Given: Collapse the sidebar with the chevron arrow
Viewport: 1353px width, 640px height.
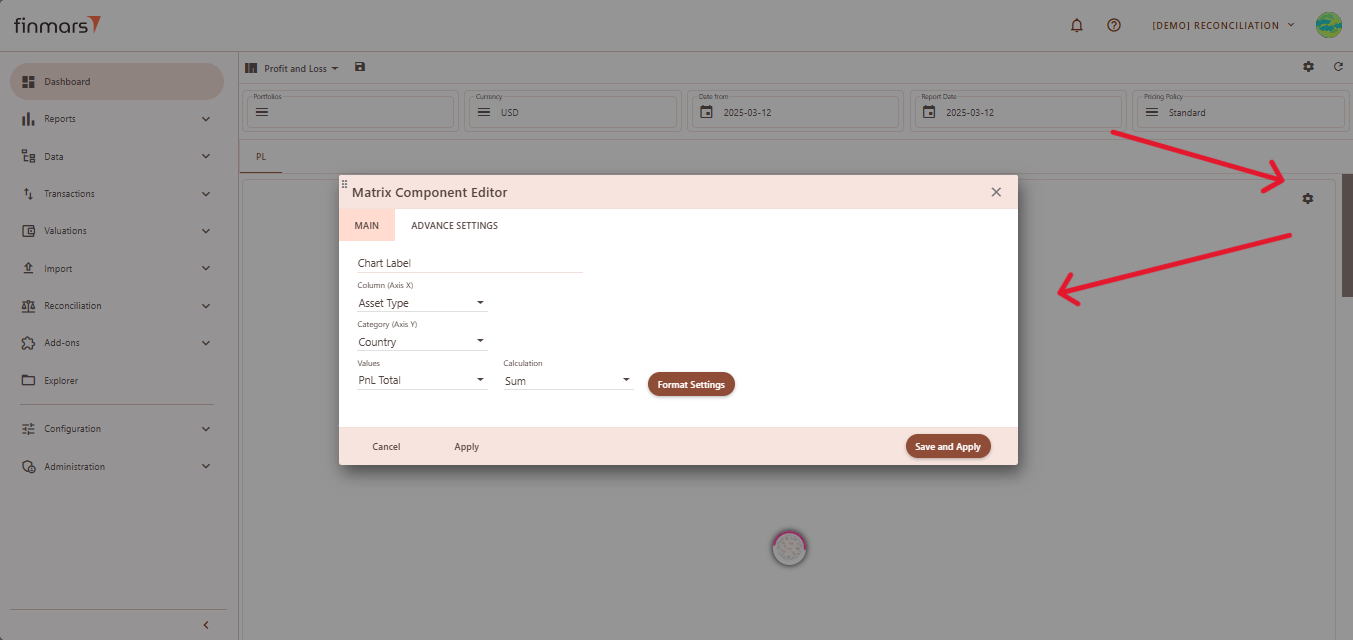Looking at the screenshot, I should 206,625.
